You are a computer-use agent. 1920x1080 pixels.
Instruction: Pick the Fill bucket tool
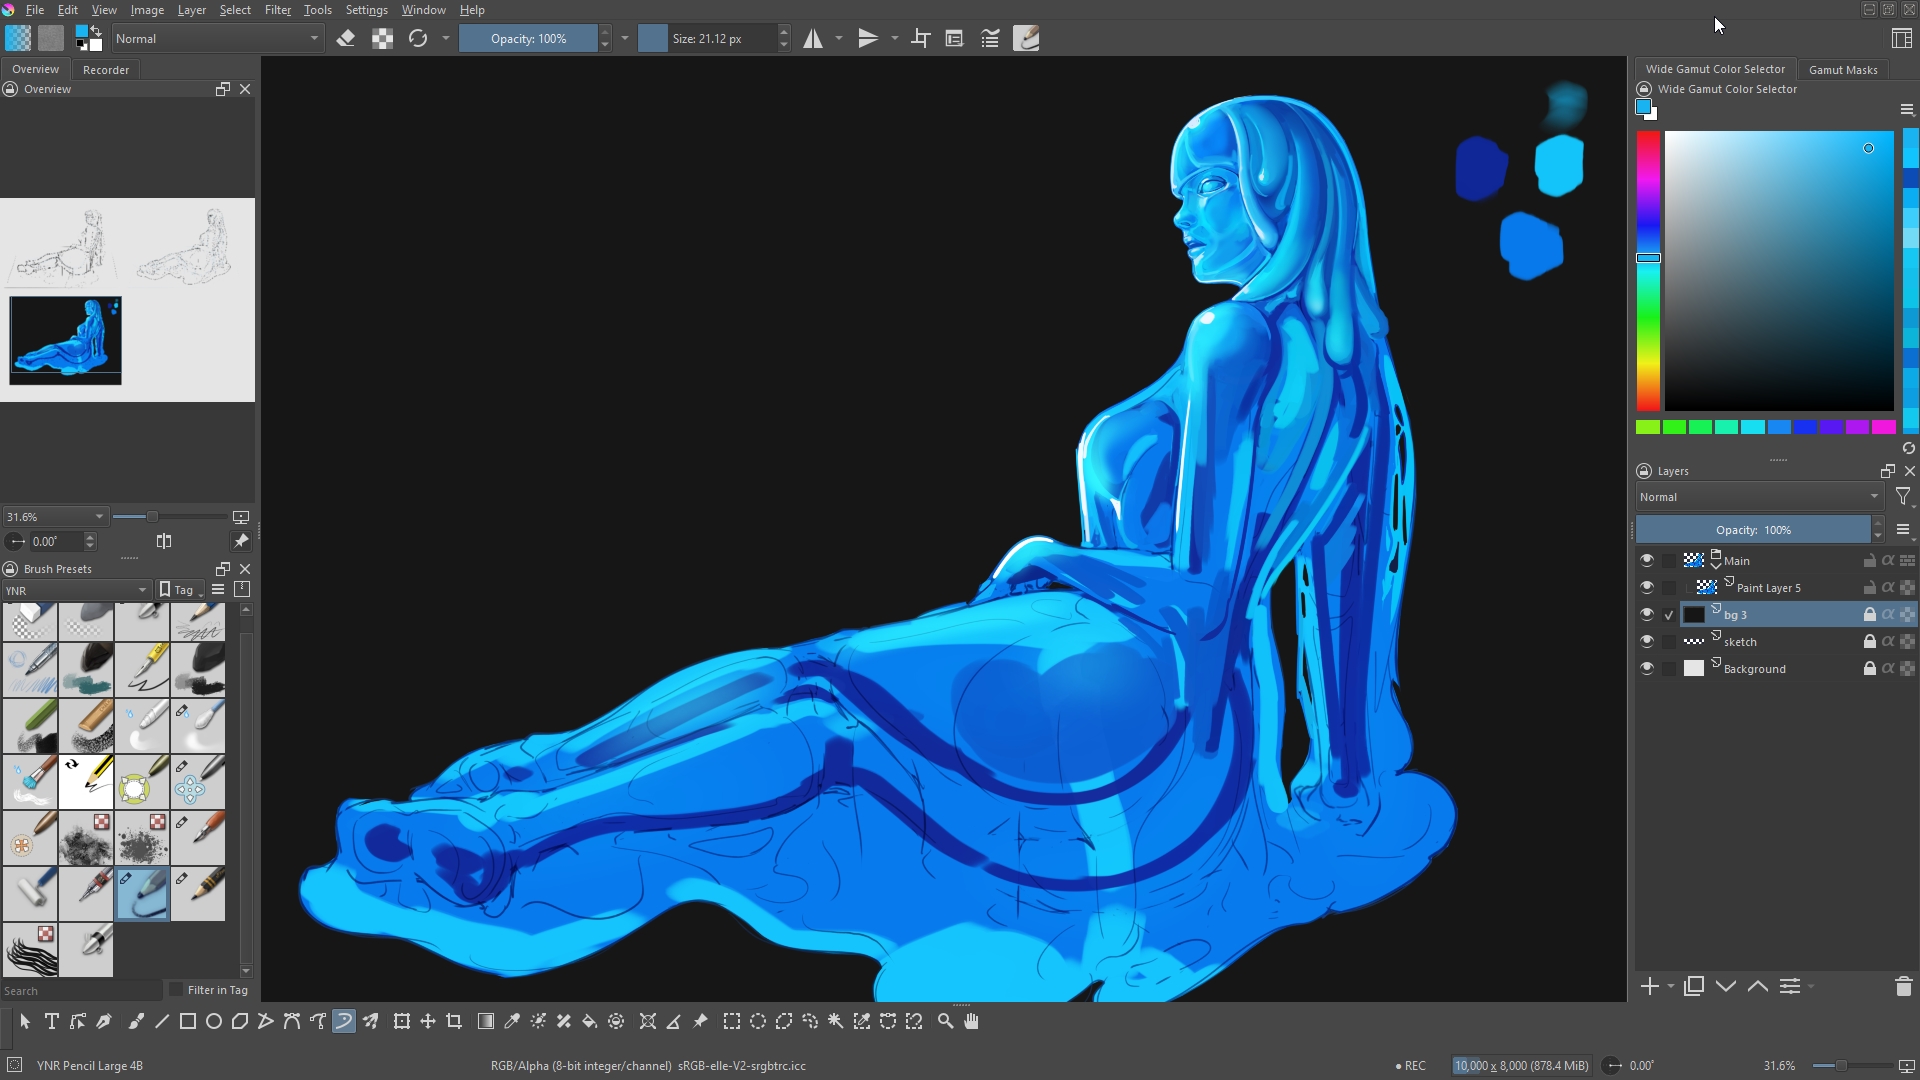click(590, 1021)
